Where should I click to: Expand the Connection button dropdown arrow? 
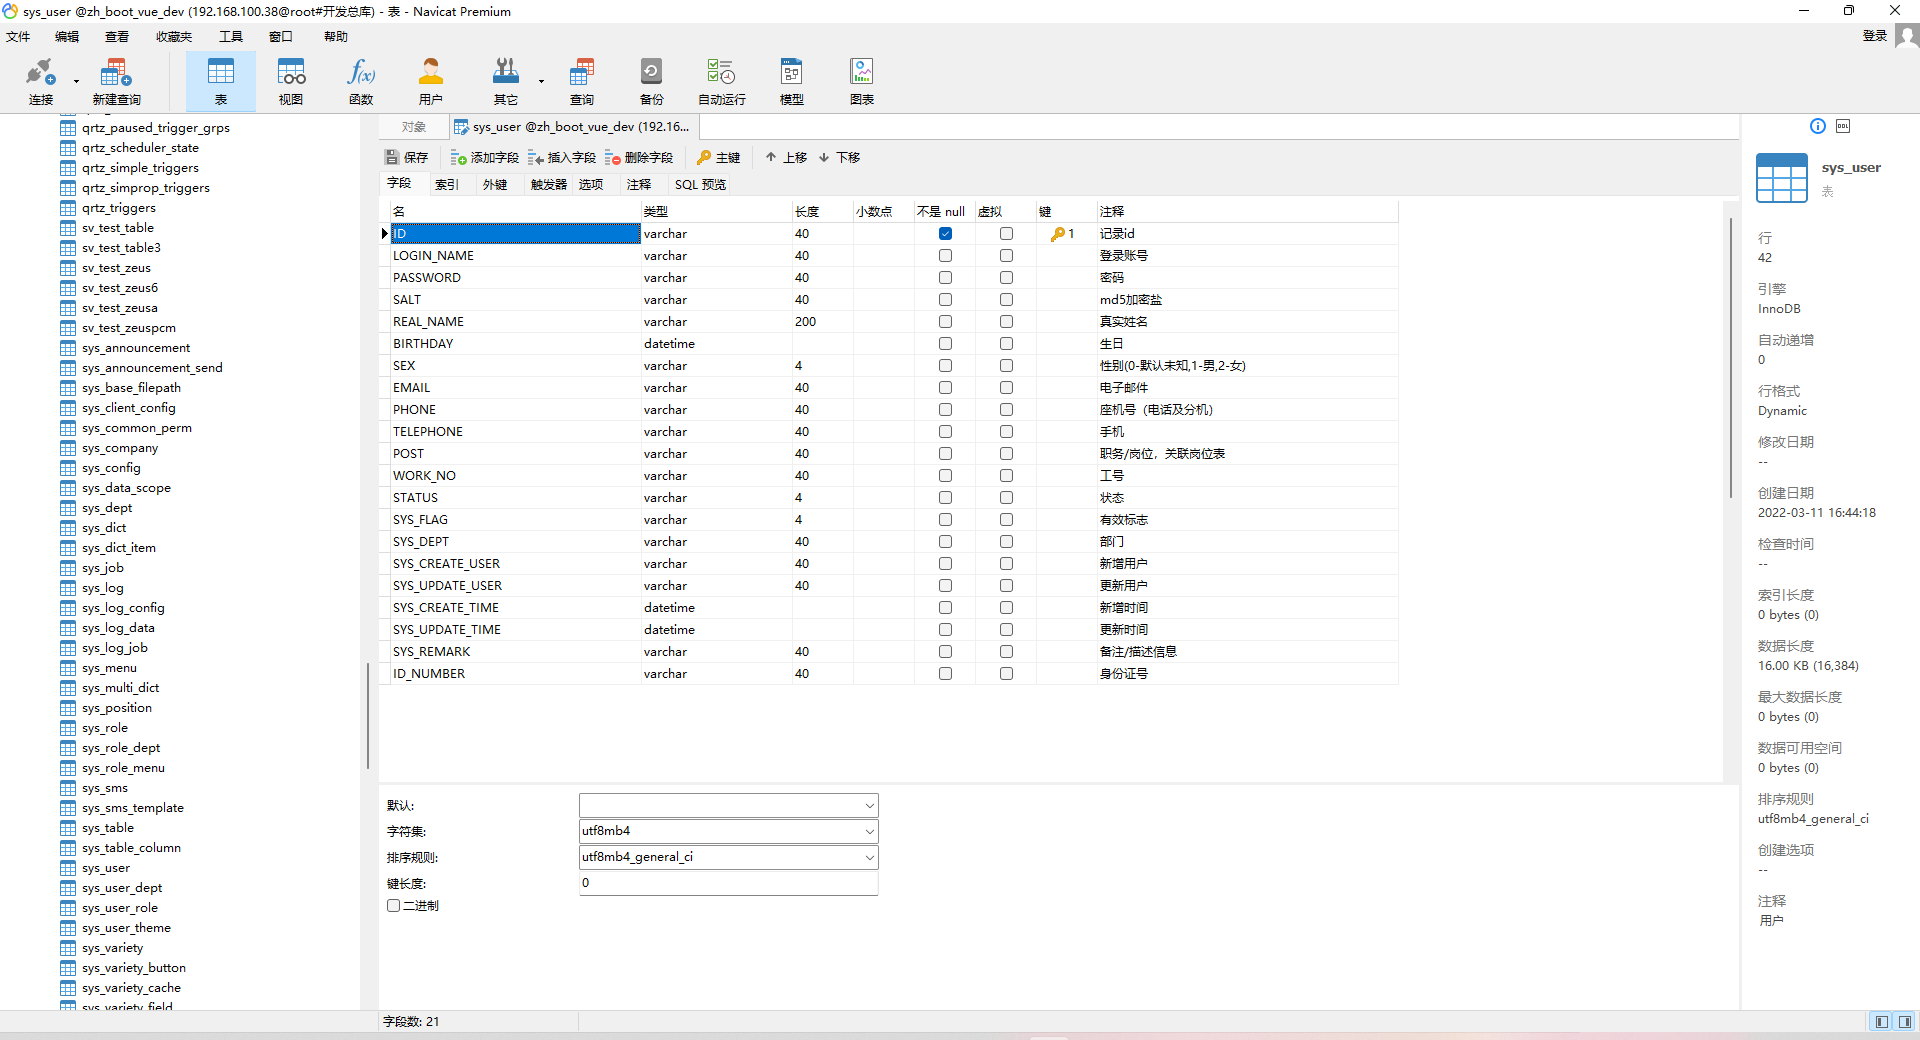tap(76, 81)
